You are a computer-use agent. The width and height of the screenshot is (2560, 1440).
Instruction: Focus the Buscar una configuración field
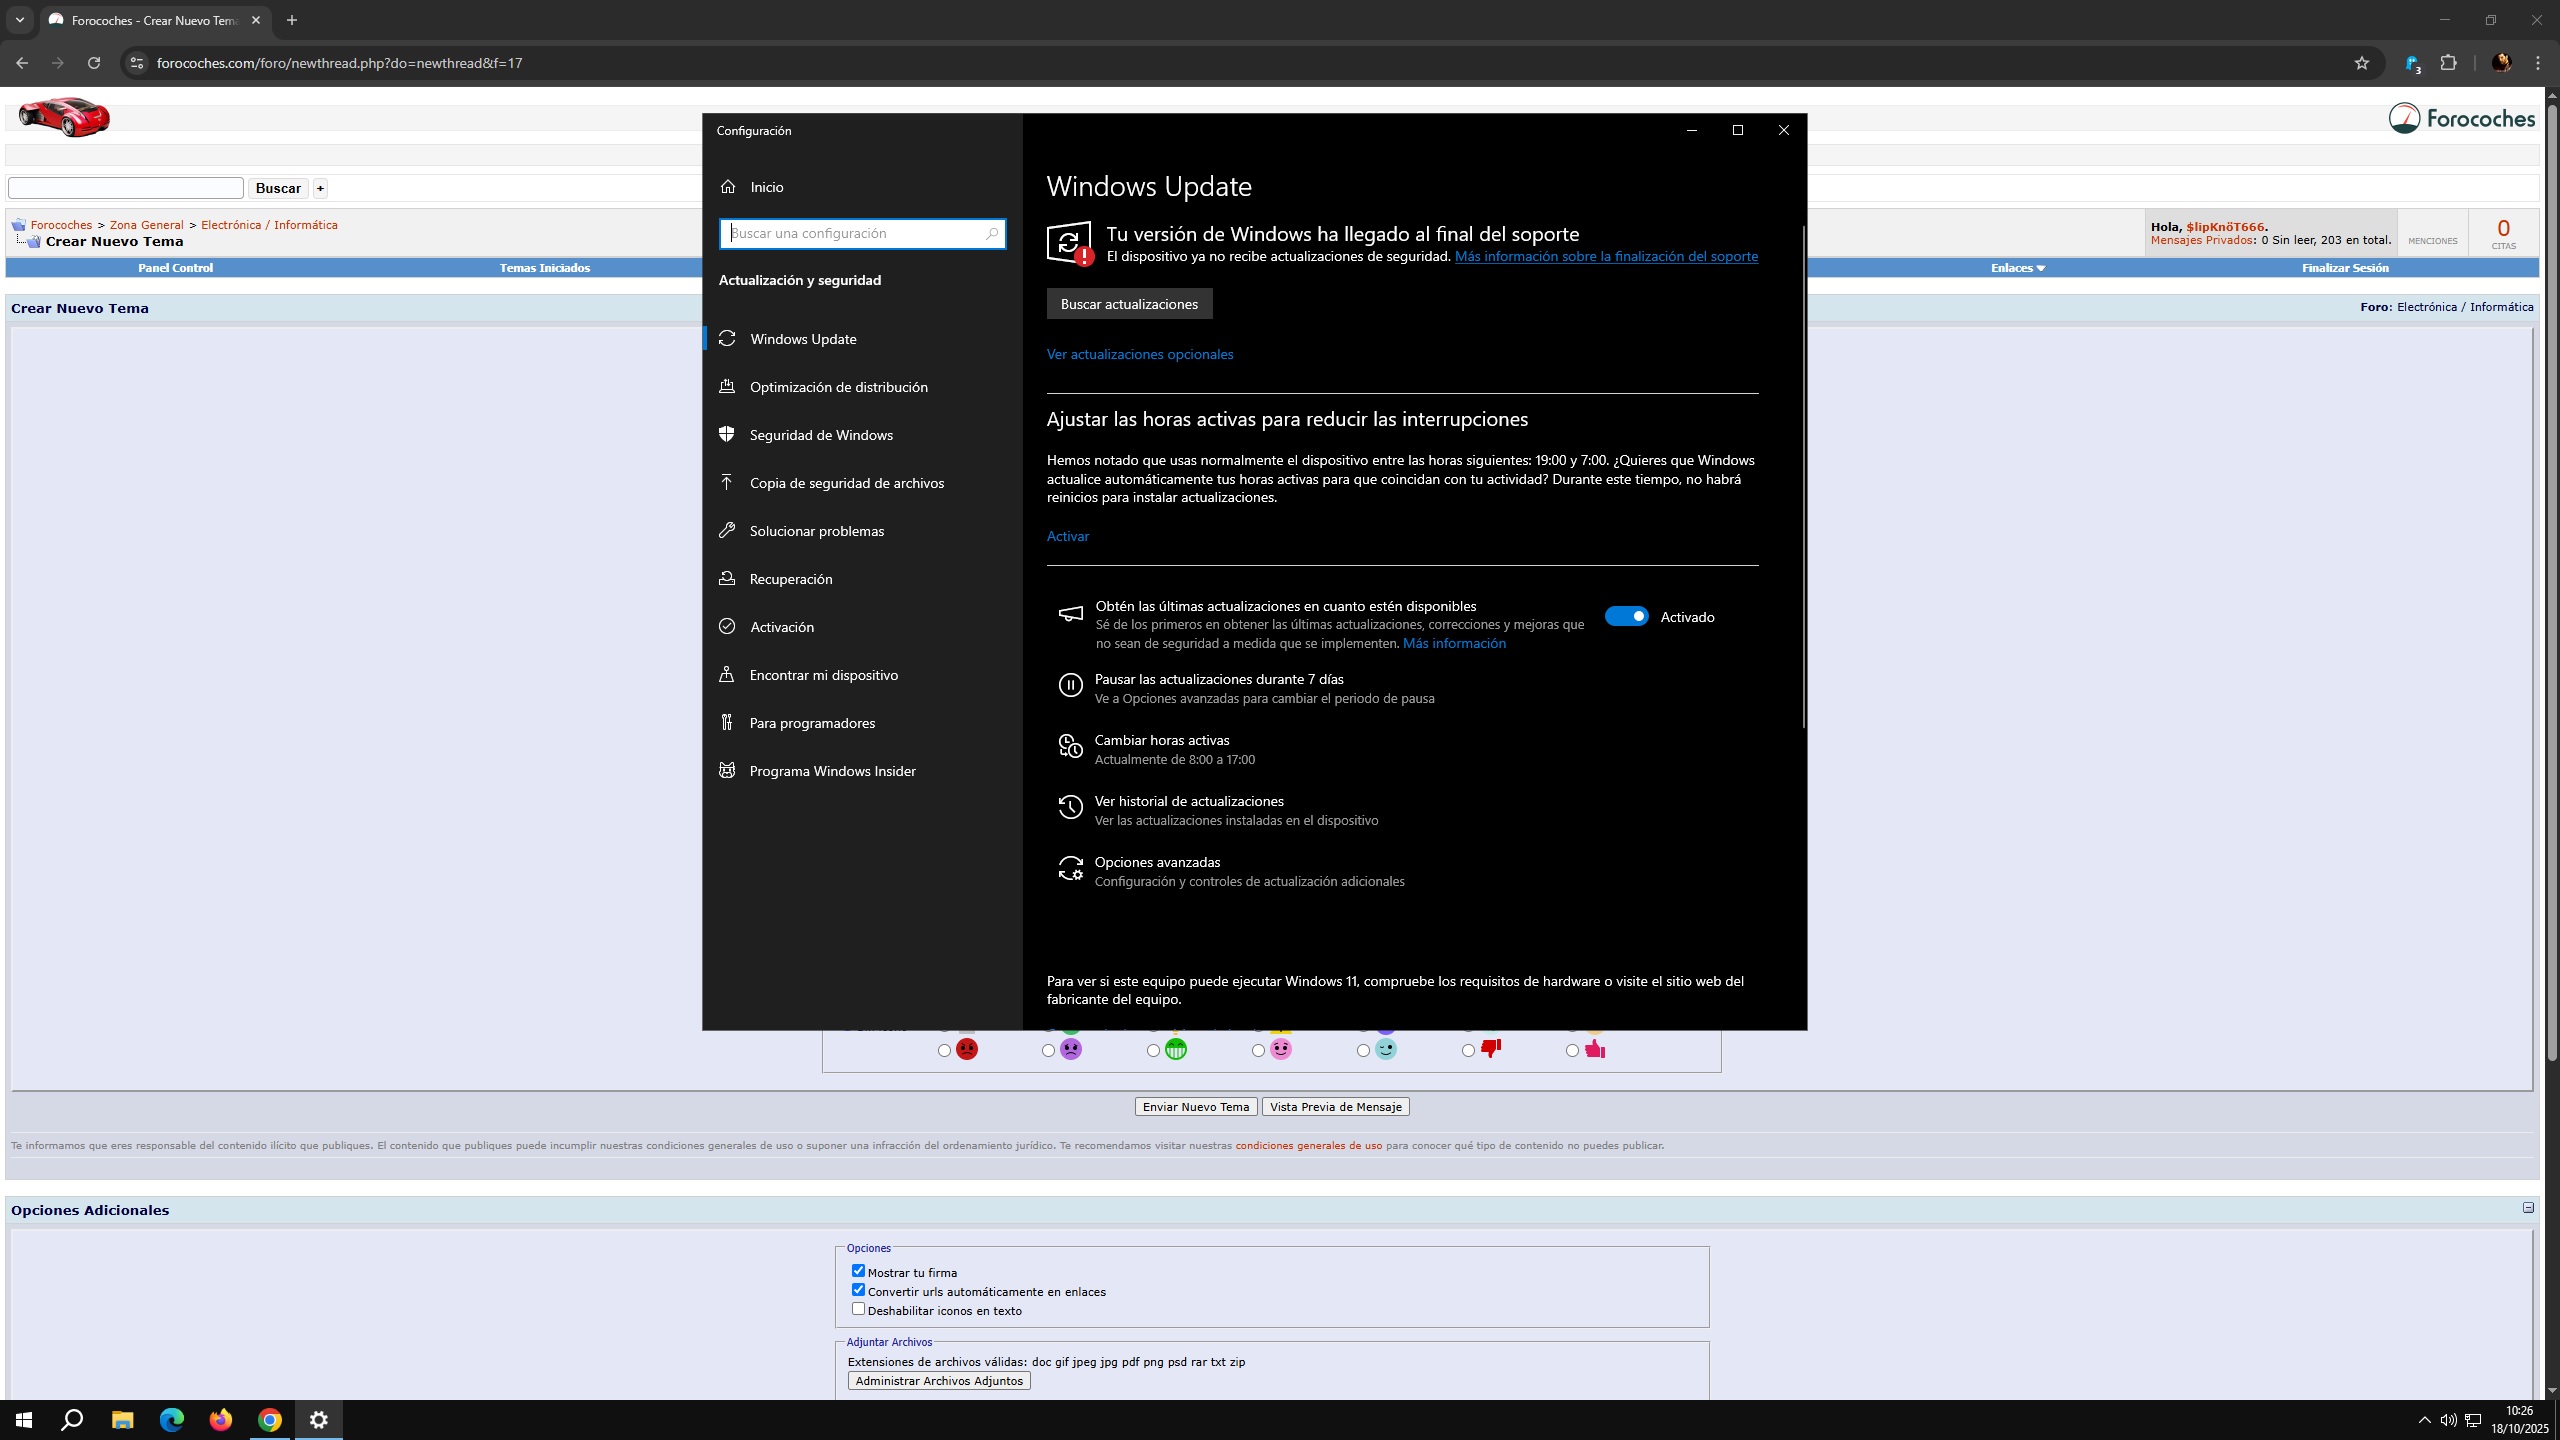coord(862,234)
